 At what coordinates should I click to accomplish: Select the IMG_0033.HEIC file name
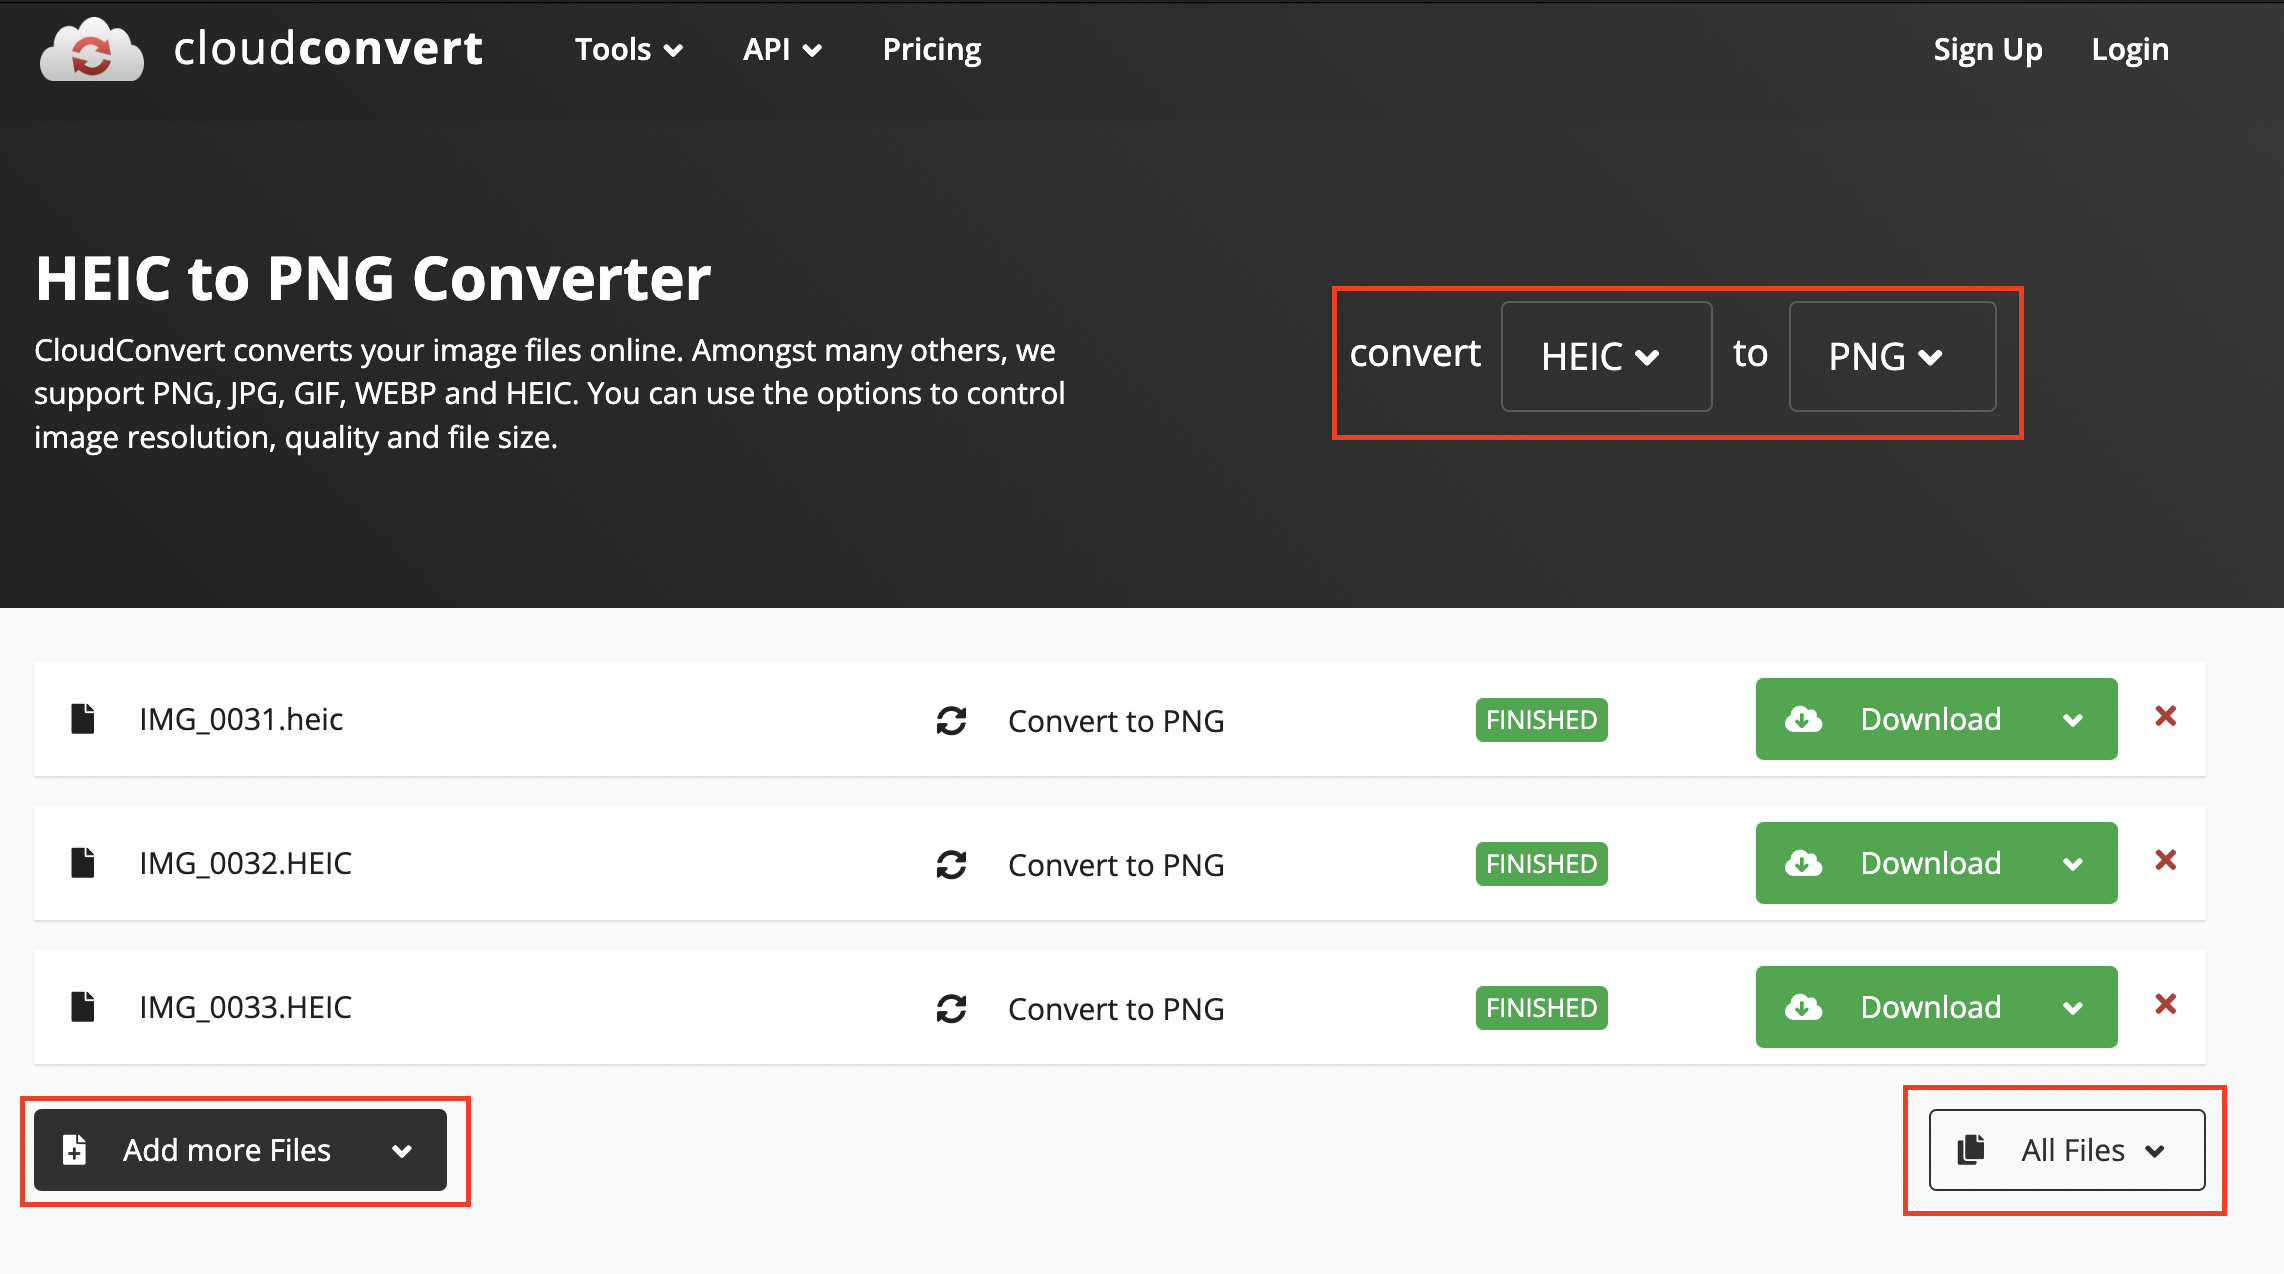point(245,1007)
